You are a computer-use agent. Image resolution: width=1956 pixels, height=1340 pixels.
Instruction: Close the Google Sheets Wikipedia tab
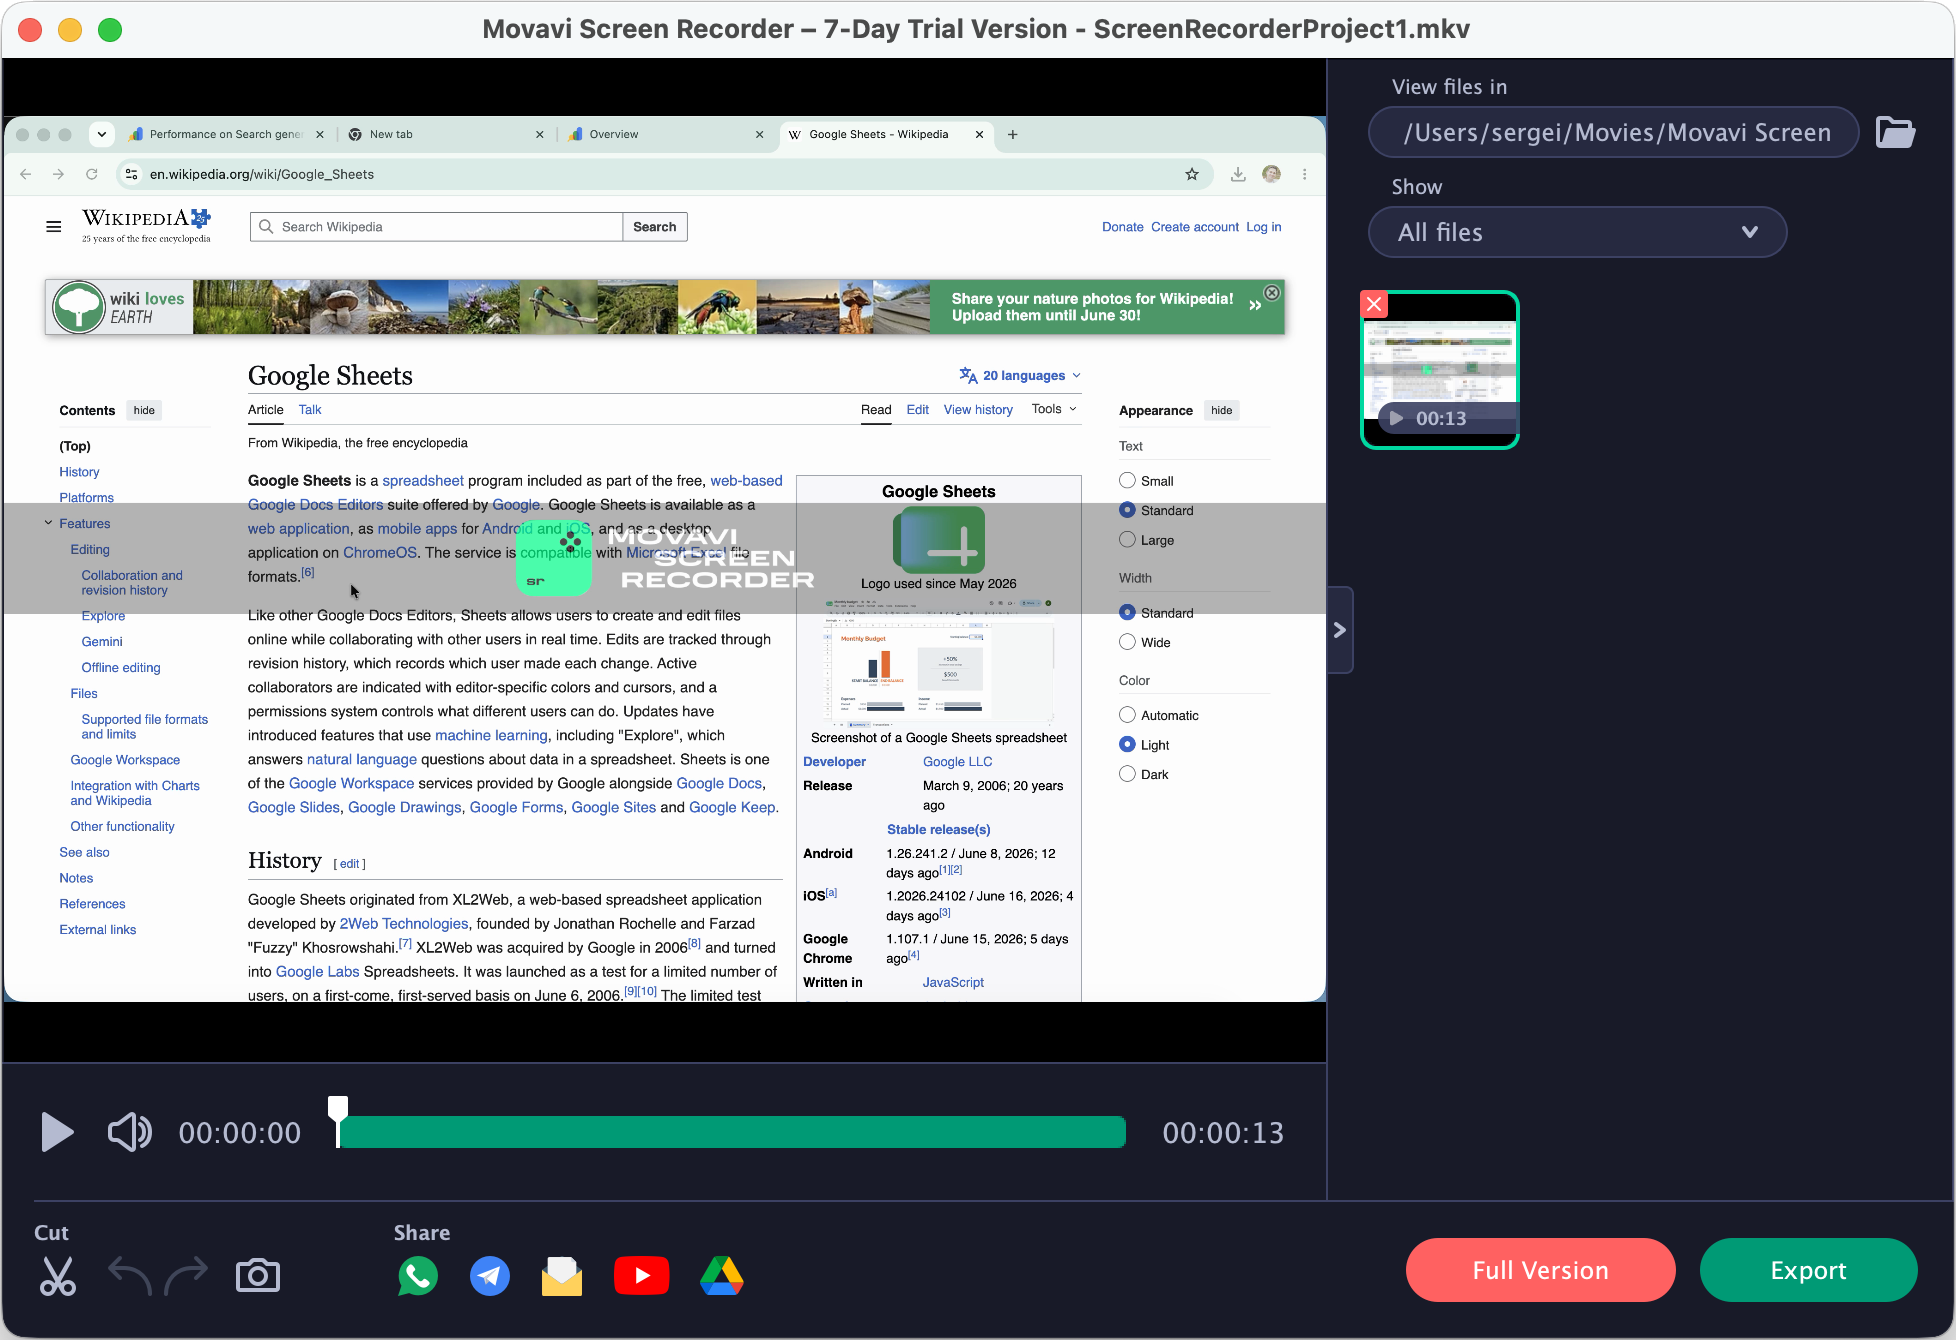[979, 134]
